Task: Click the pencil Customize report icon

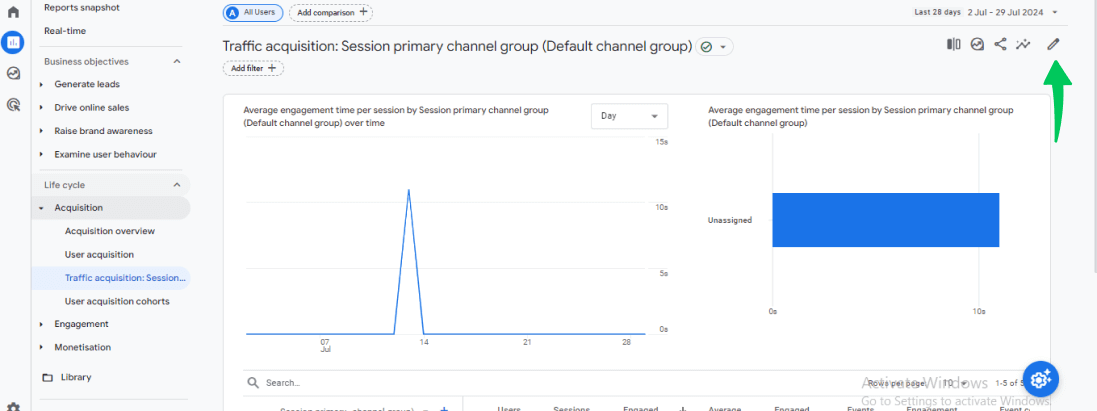Action: click(x=1053, y=44)
